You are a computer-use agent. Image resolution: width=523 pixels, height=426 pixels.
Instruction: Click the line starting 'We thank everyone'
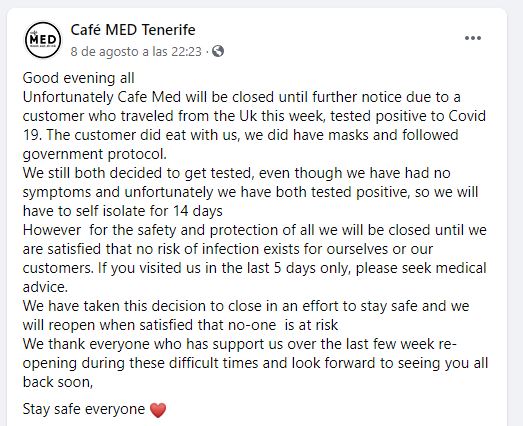pos(239,344)
